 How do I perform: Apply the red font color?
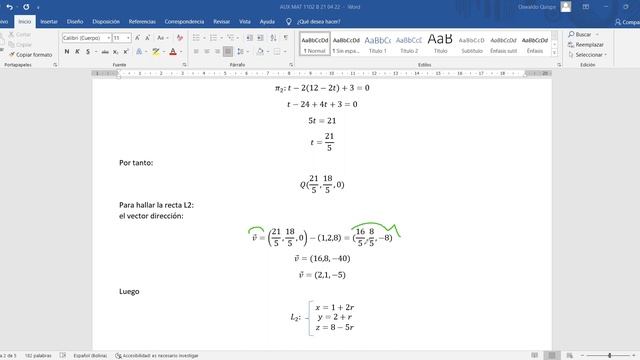click(173, 52)
